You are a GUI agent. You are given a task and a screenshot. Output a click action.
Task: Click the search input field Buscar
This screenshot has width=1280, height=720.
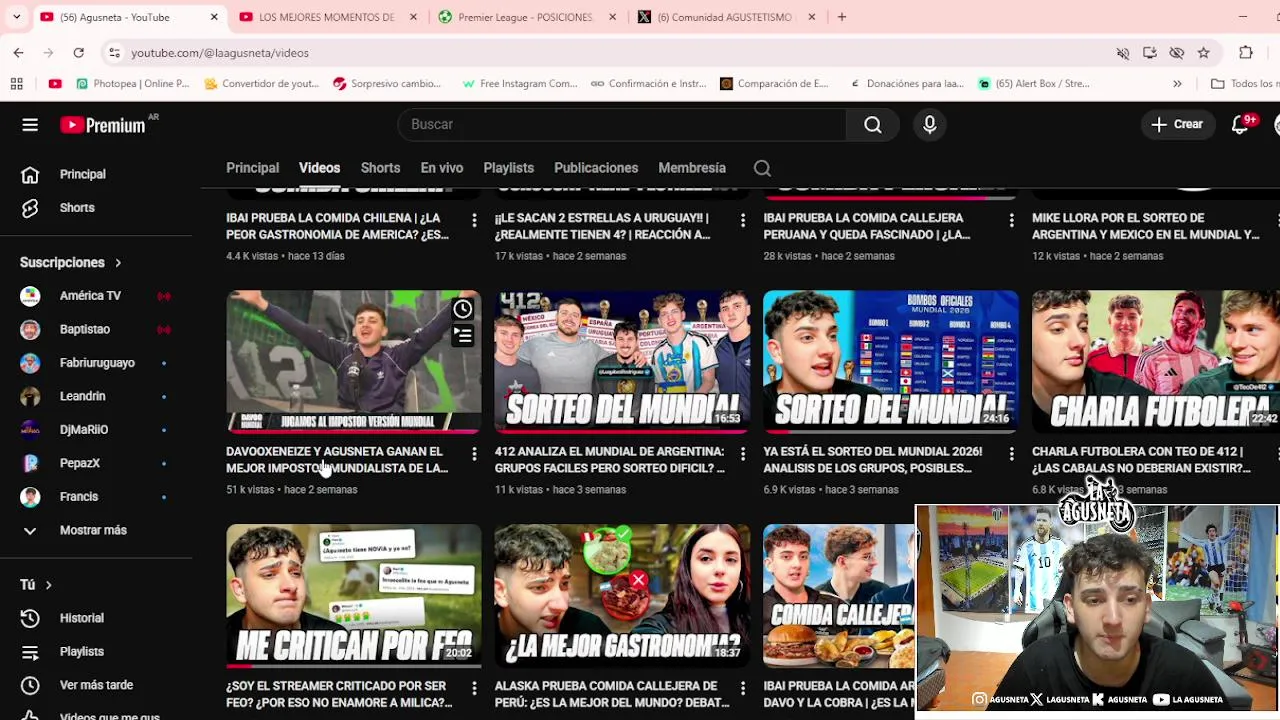click(x=622, y=124)
